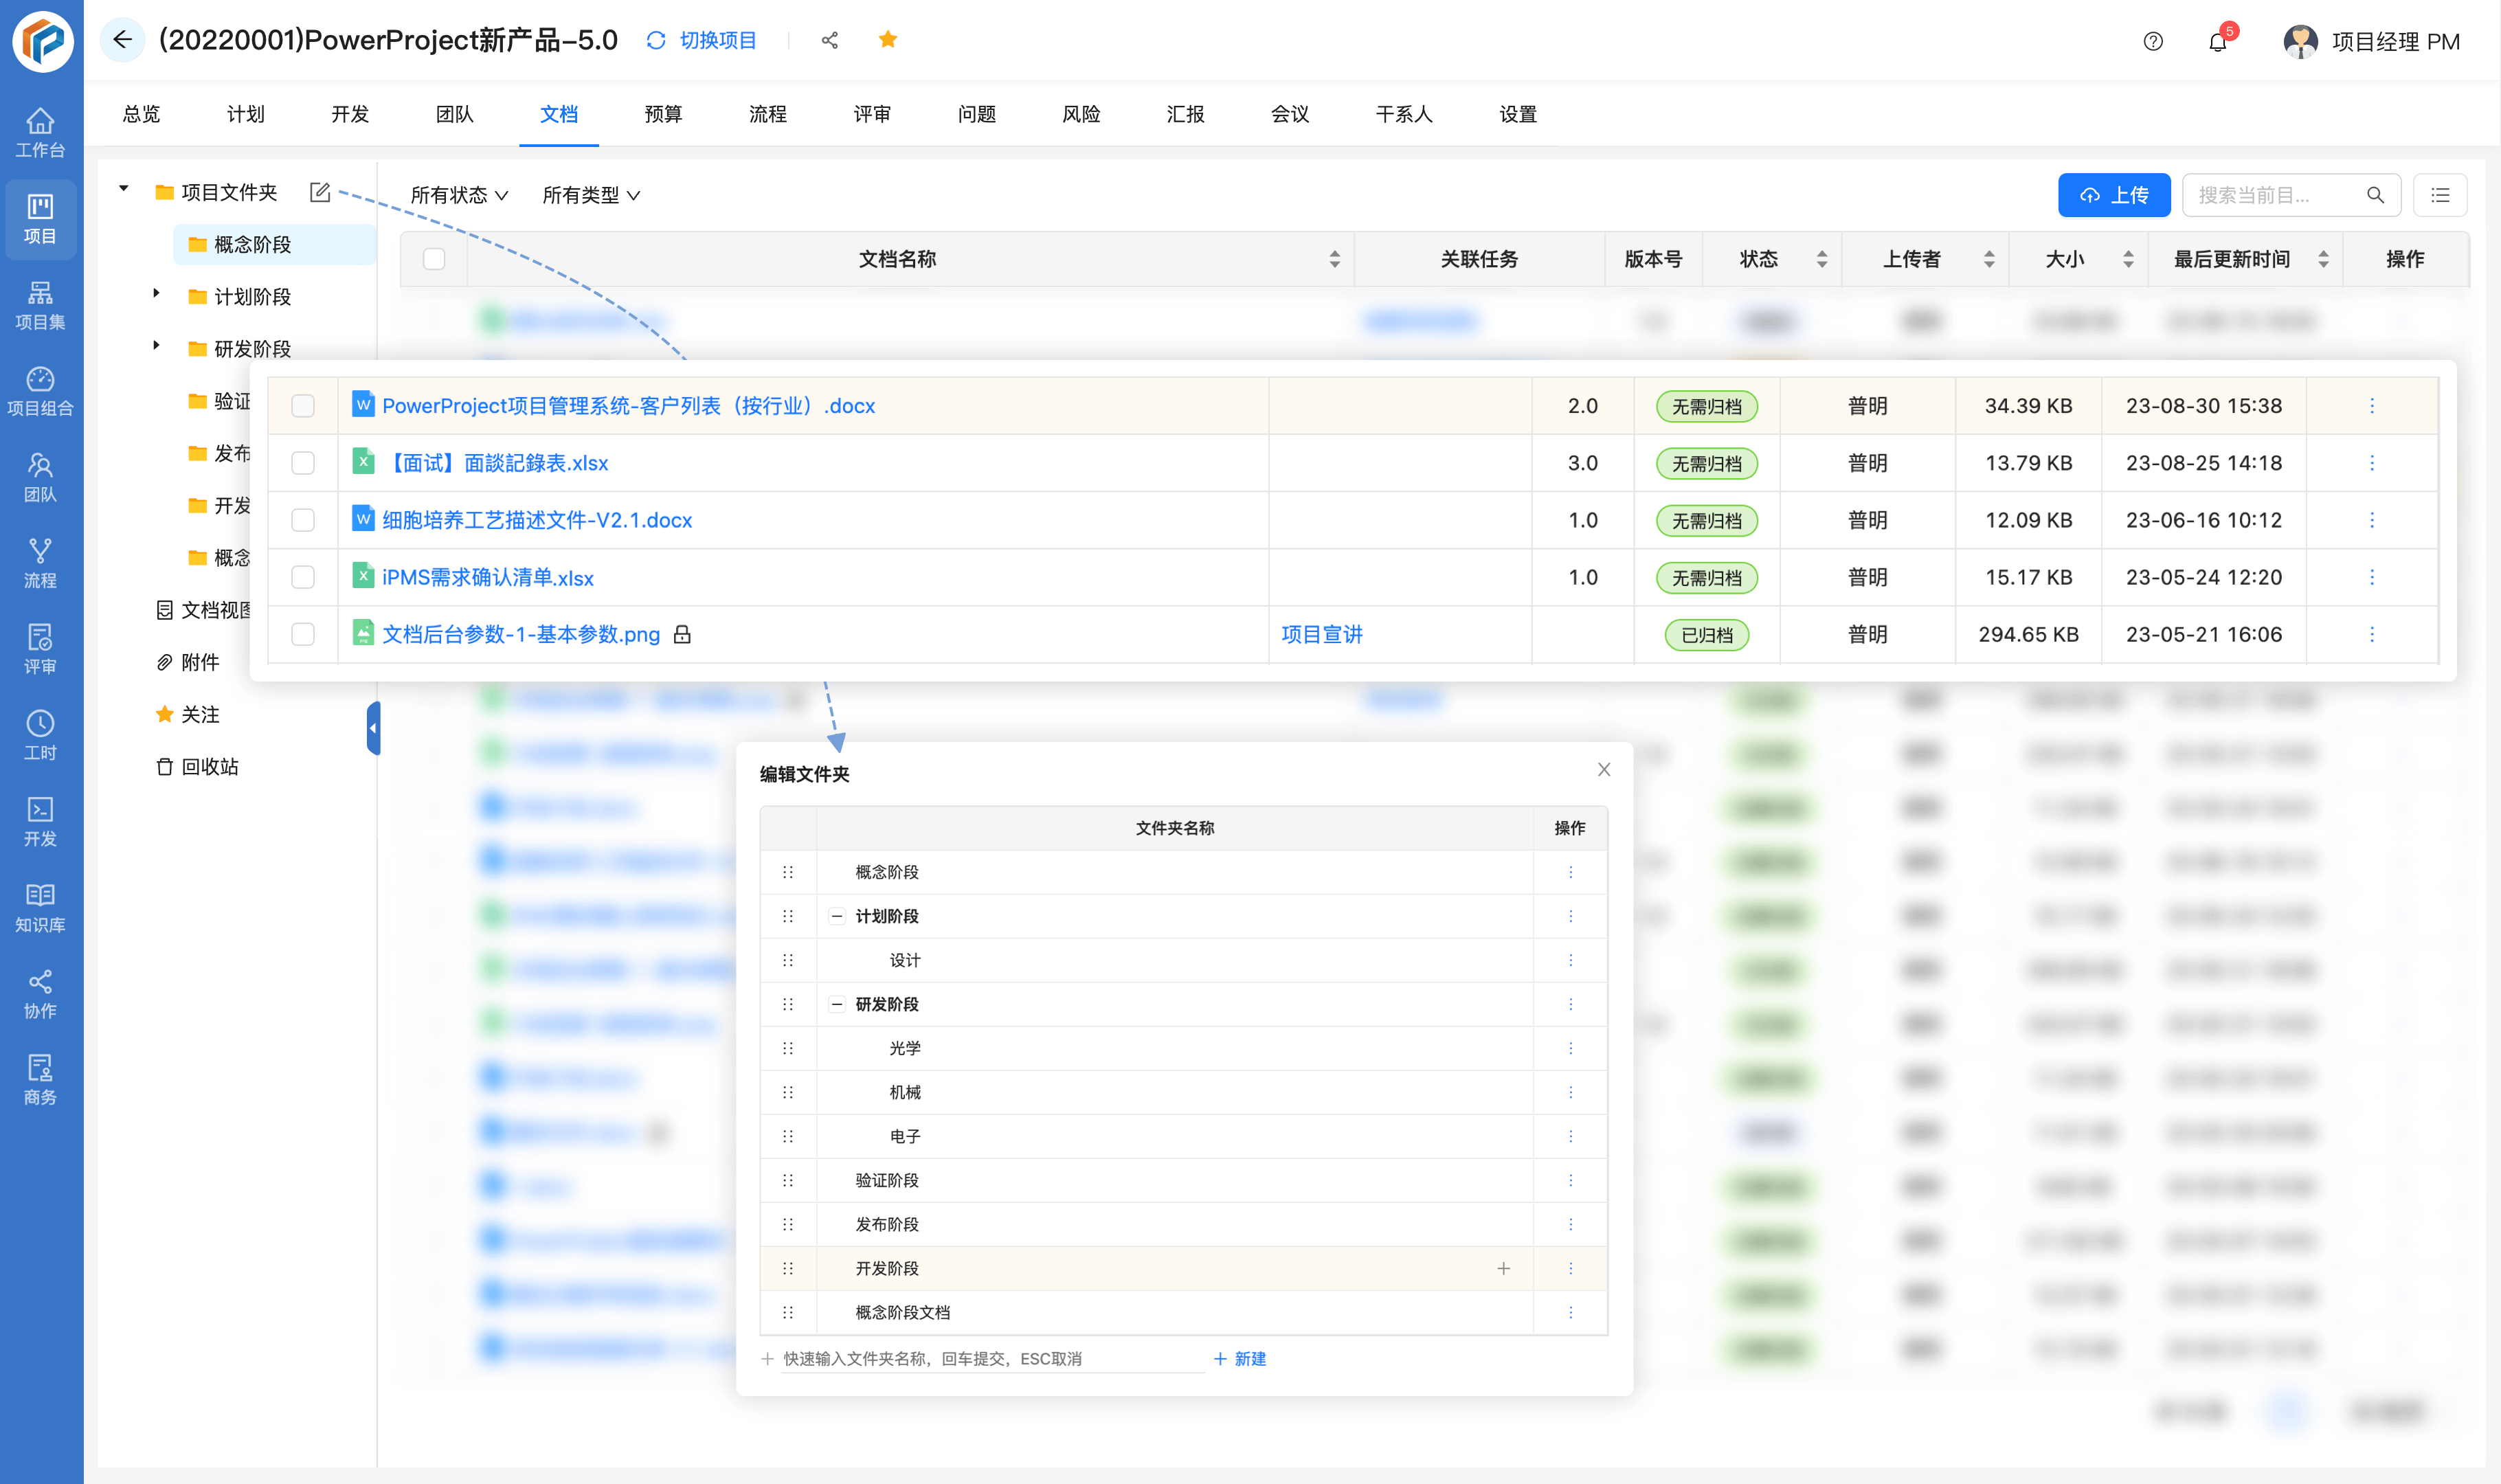Screen dimensions: 2501x1484
Task: Toggle the select-all checkbox in table header
Action: pos(434,259)
